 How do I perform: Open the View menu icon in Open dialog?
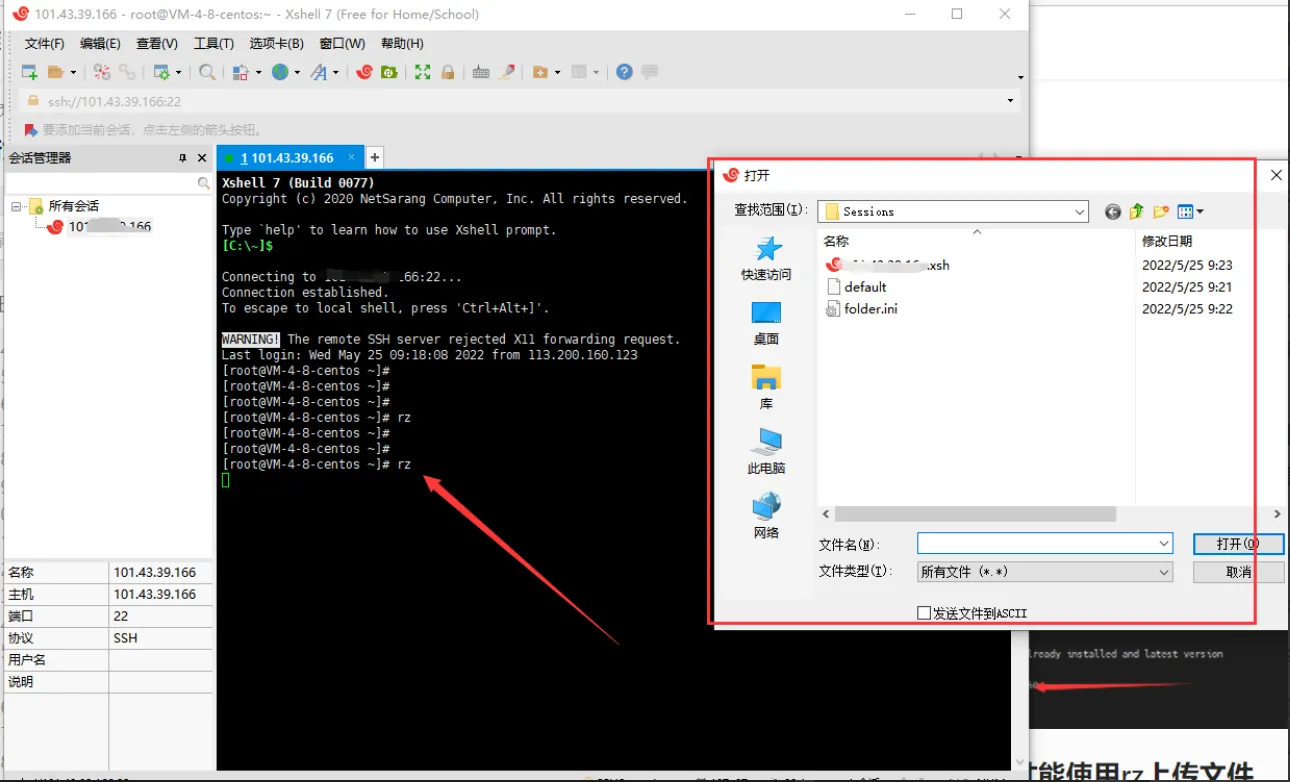click(x=1190, y=211)
